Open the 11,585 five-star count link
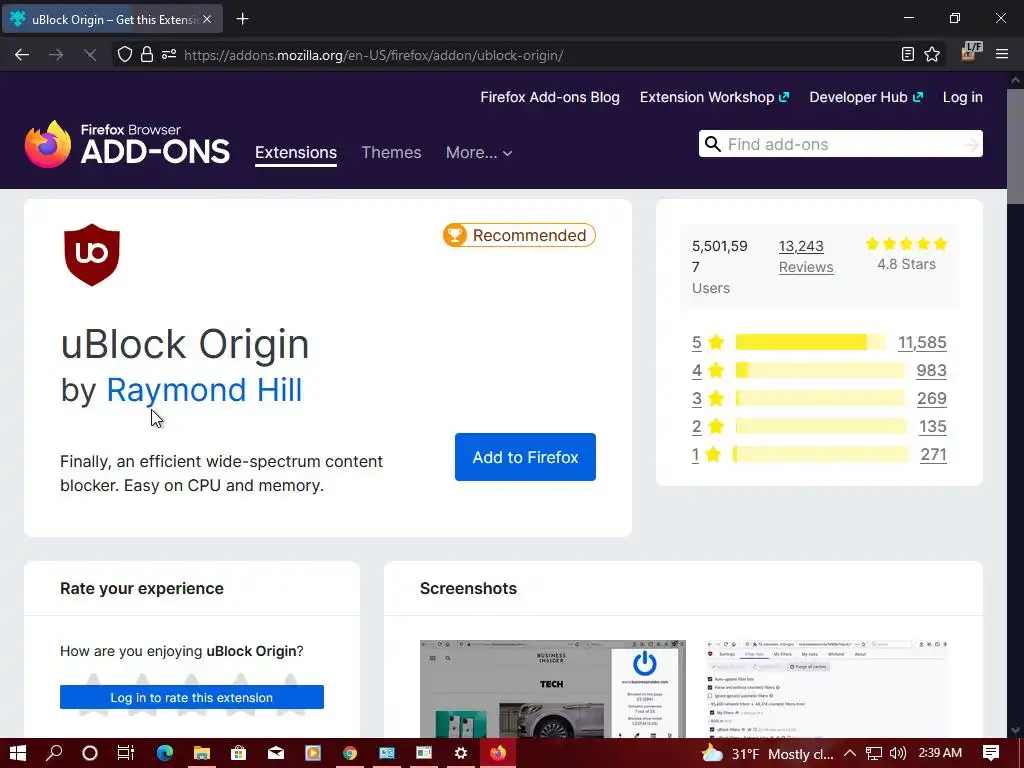Screen dimensions: 1024x768 (922, 342)
